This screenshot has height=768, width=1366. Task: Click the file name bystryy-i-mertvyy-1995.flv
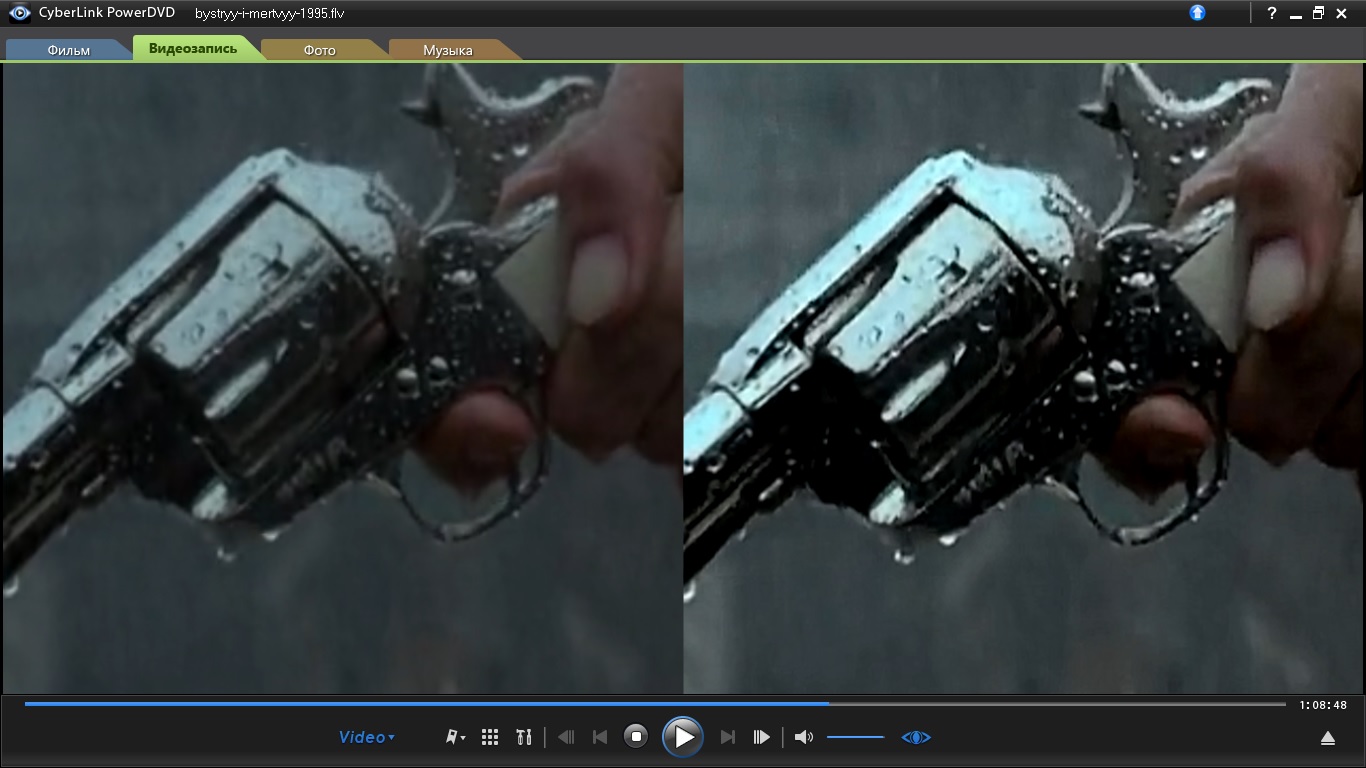270,14
